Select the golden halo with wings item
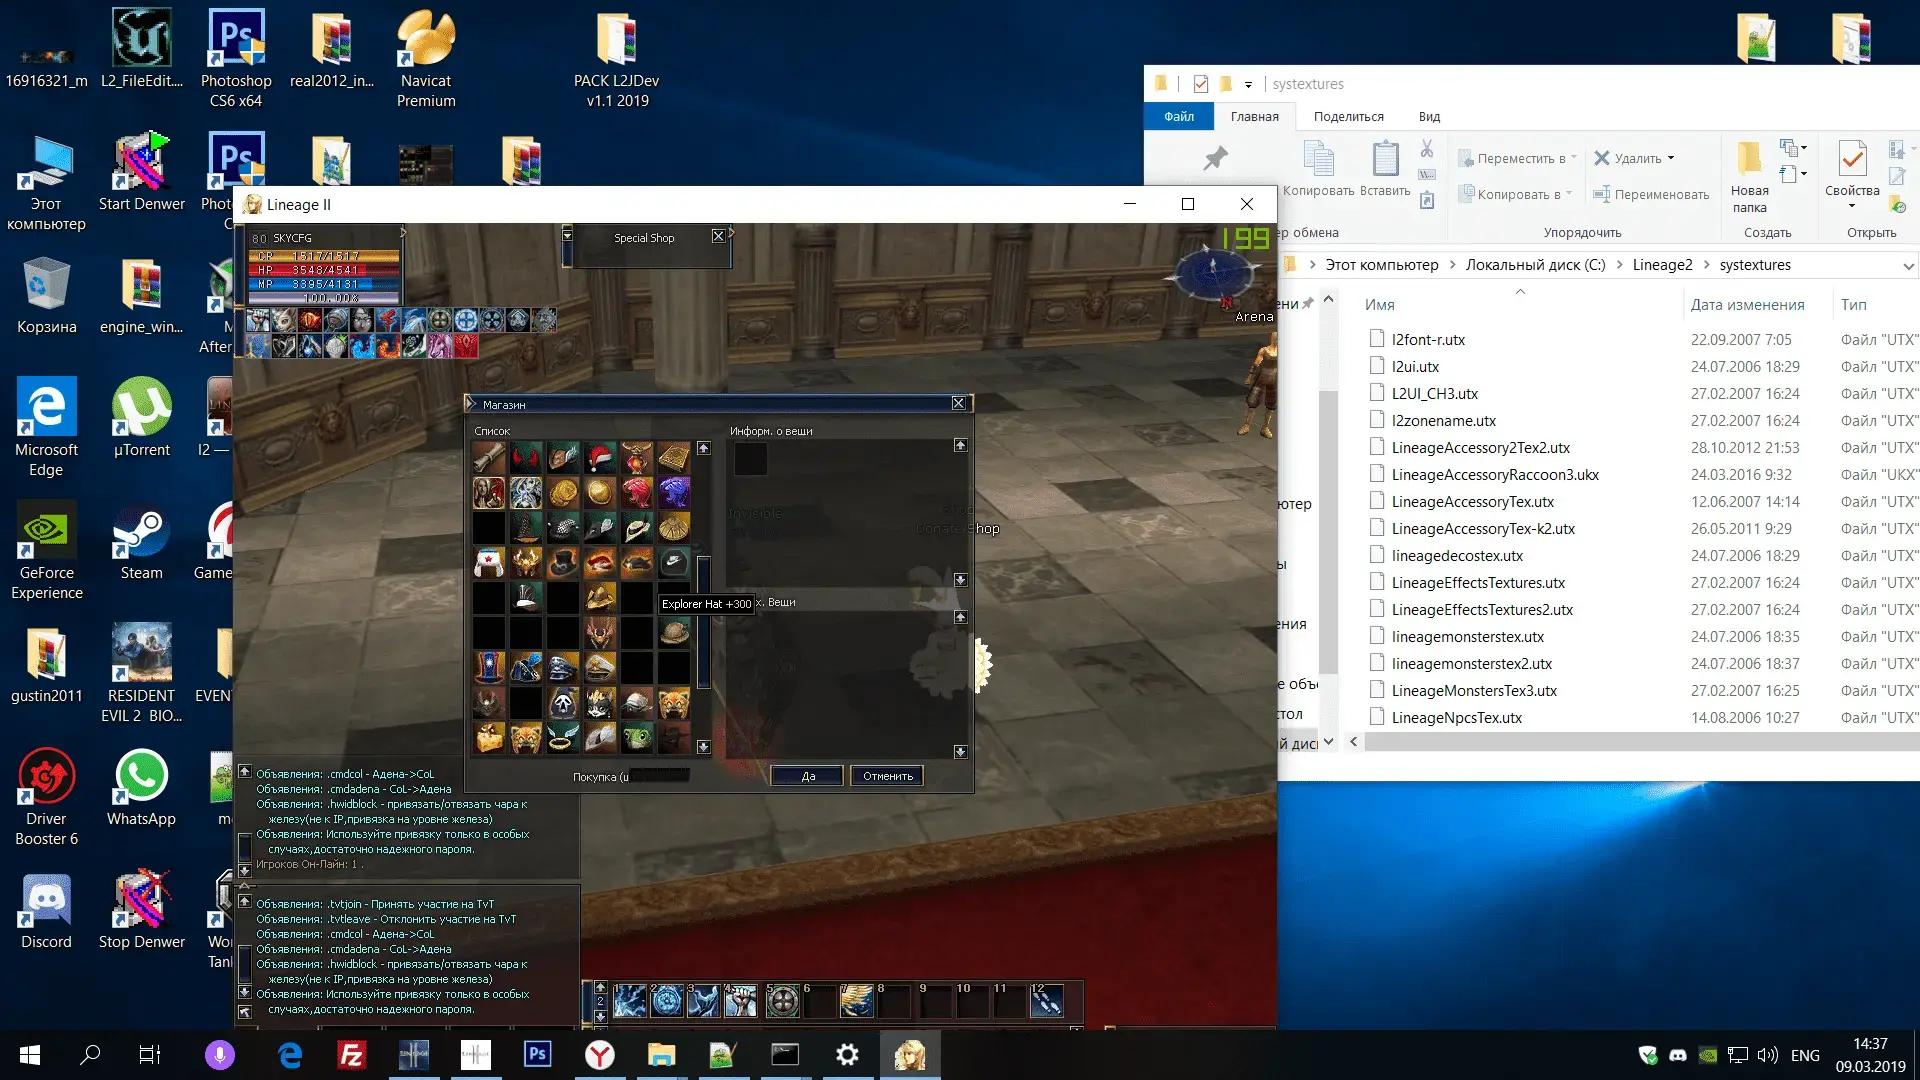This screenshot has width=1920, height=1080. [563, 737]
